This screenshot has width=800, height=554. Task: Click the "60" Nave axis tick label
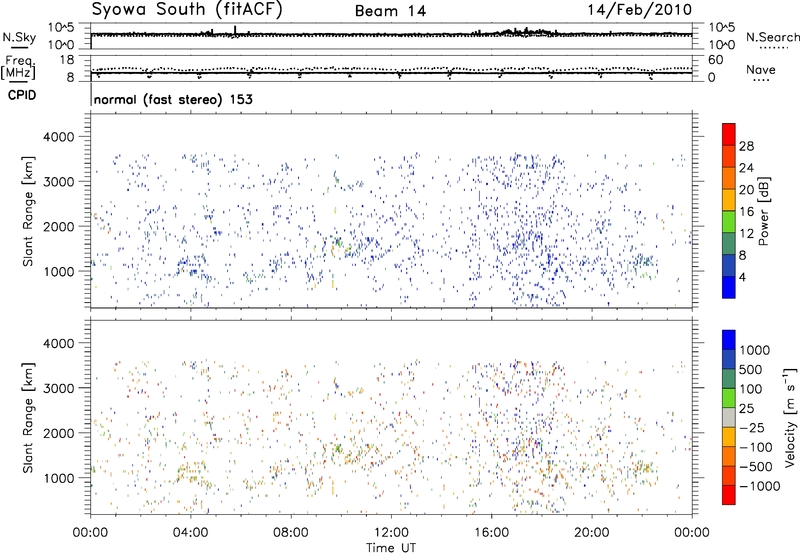click(x=715, y=60)
